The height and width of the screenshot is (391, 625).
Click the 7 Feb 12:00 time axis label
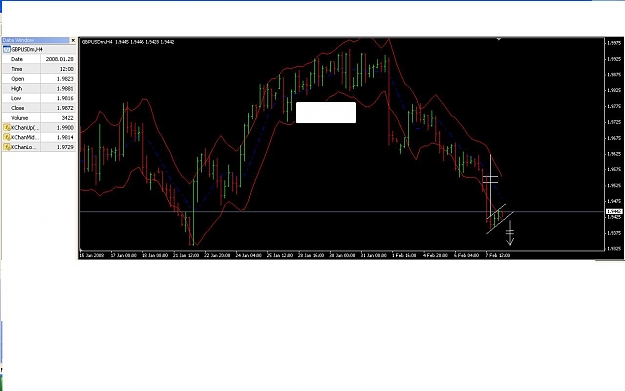pyautogui.click(x=497, y=255)
